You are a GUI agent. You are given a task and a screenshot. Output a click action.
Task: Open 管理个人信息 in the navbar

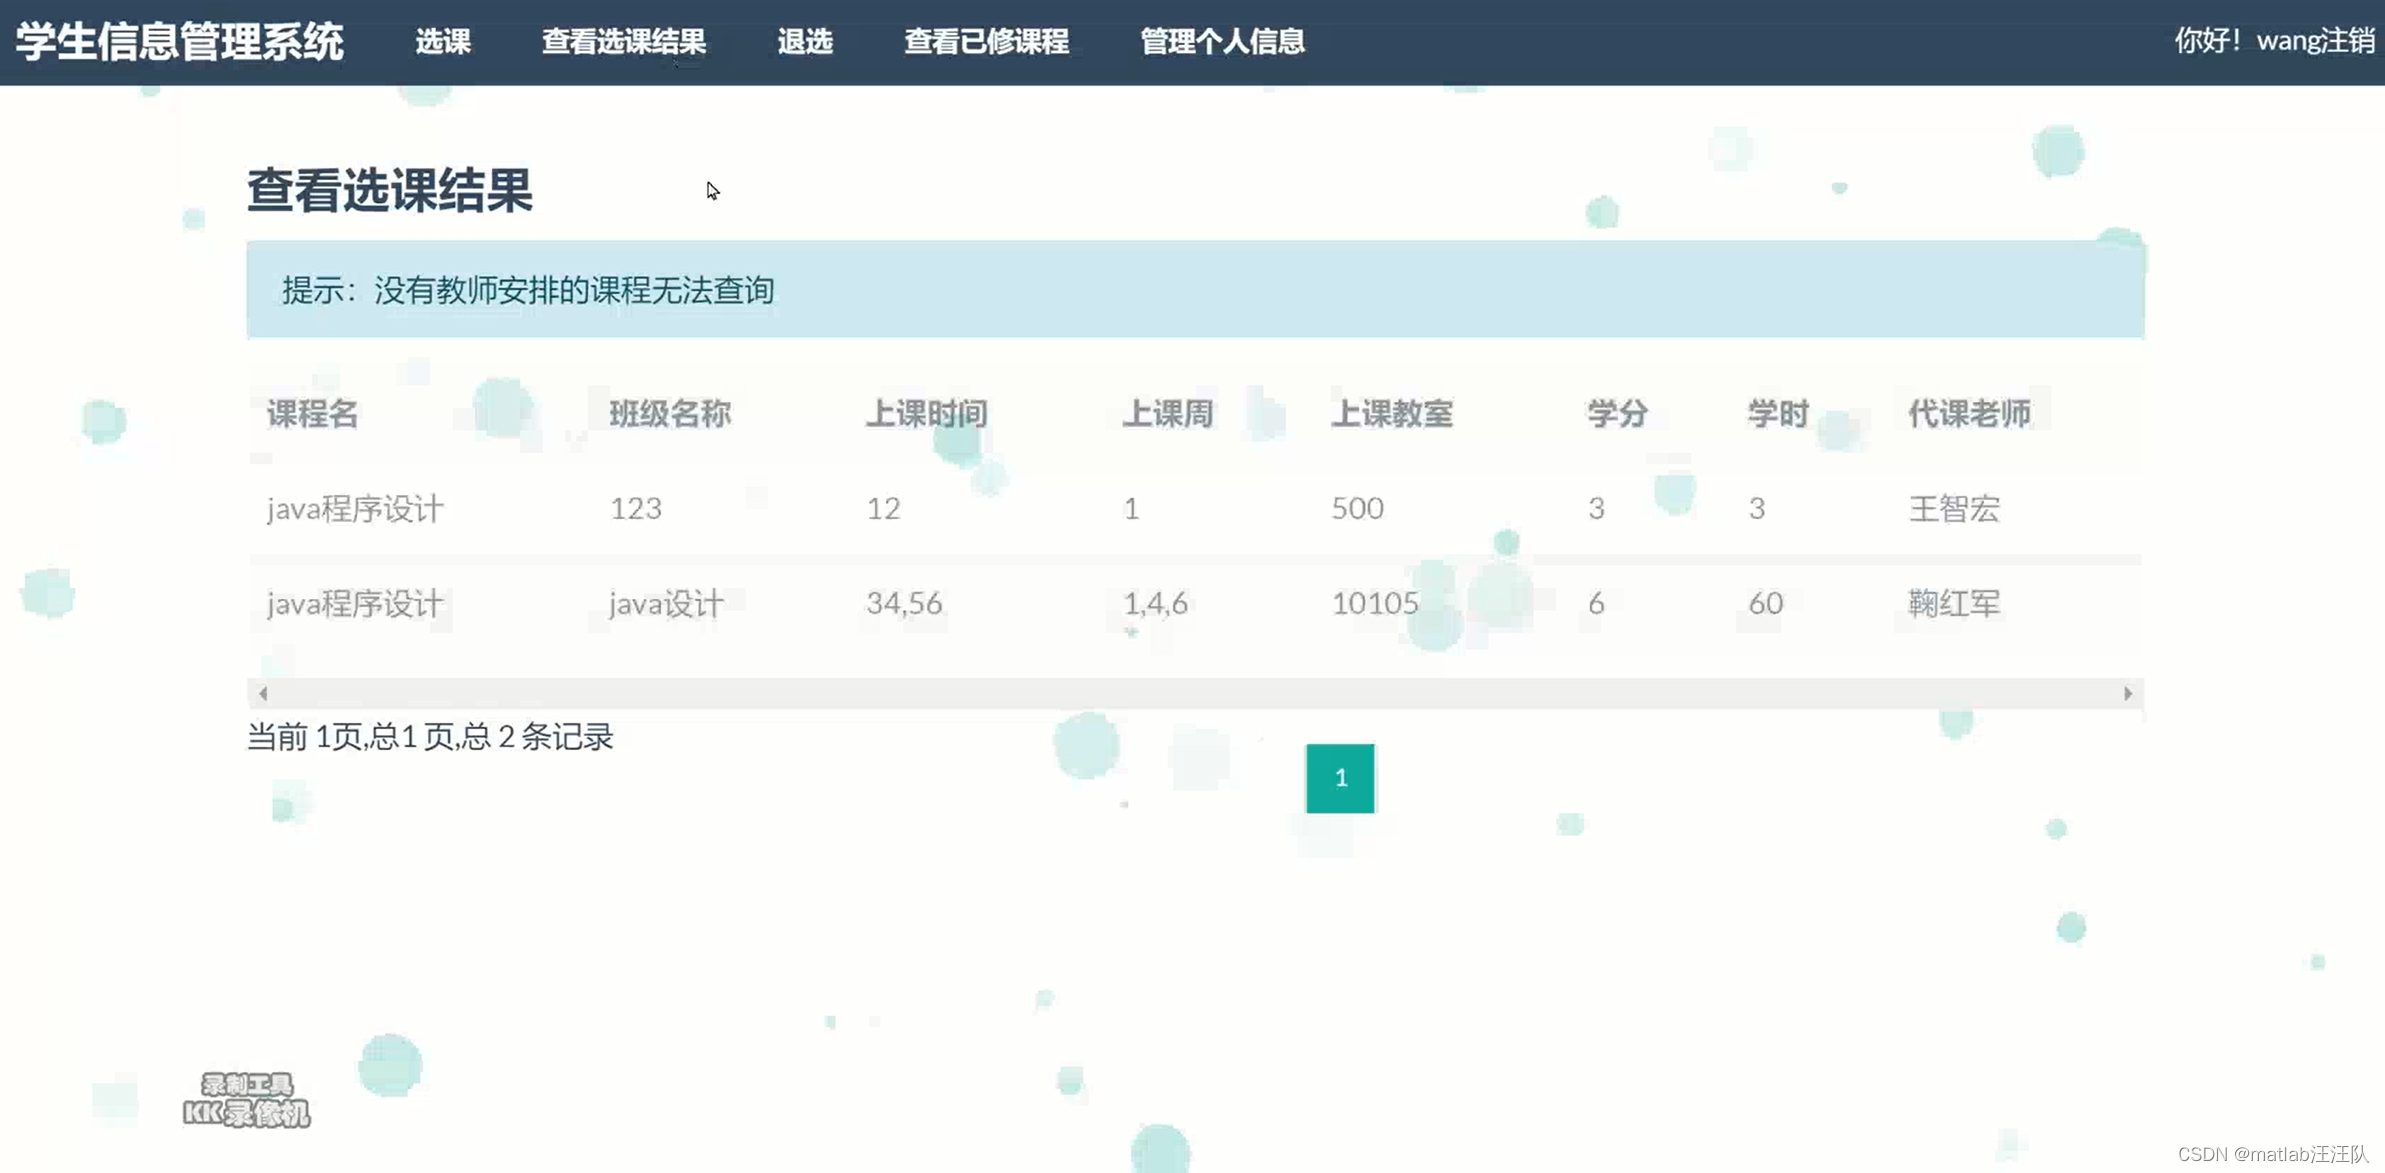pyautogui.click(x=1222, y=41)
